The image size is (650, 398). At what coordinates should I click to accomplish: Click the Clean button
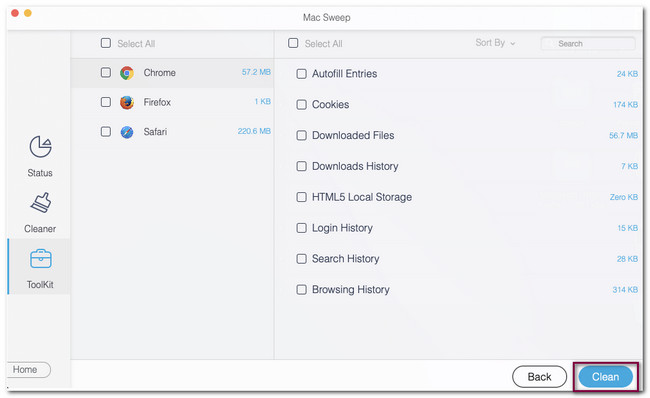(x=605, y=377)
